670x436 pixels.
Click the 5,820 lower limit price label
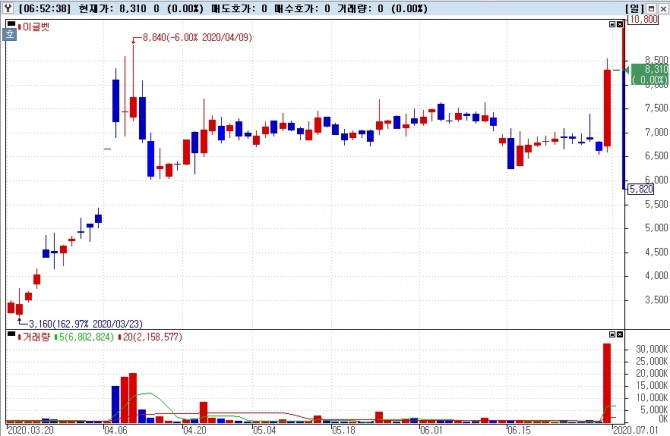(x=641, y=189)
